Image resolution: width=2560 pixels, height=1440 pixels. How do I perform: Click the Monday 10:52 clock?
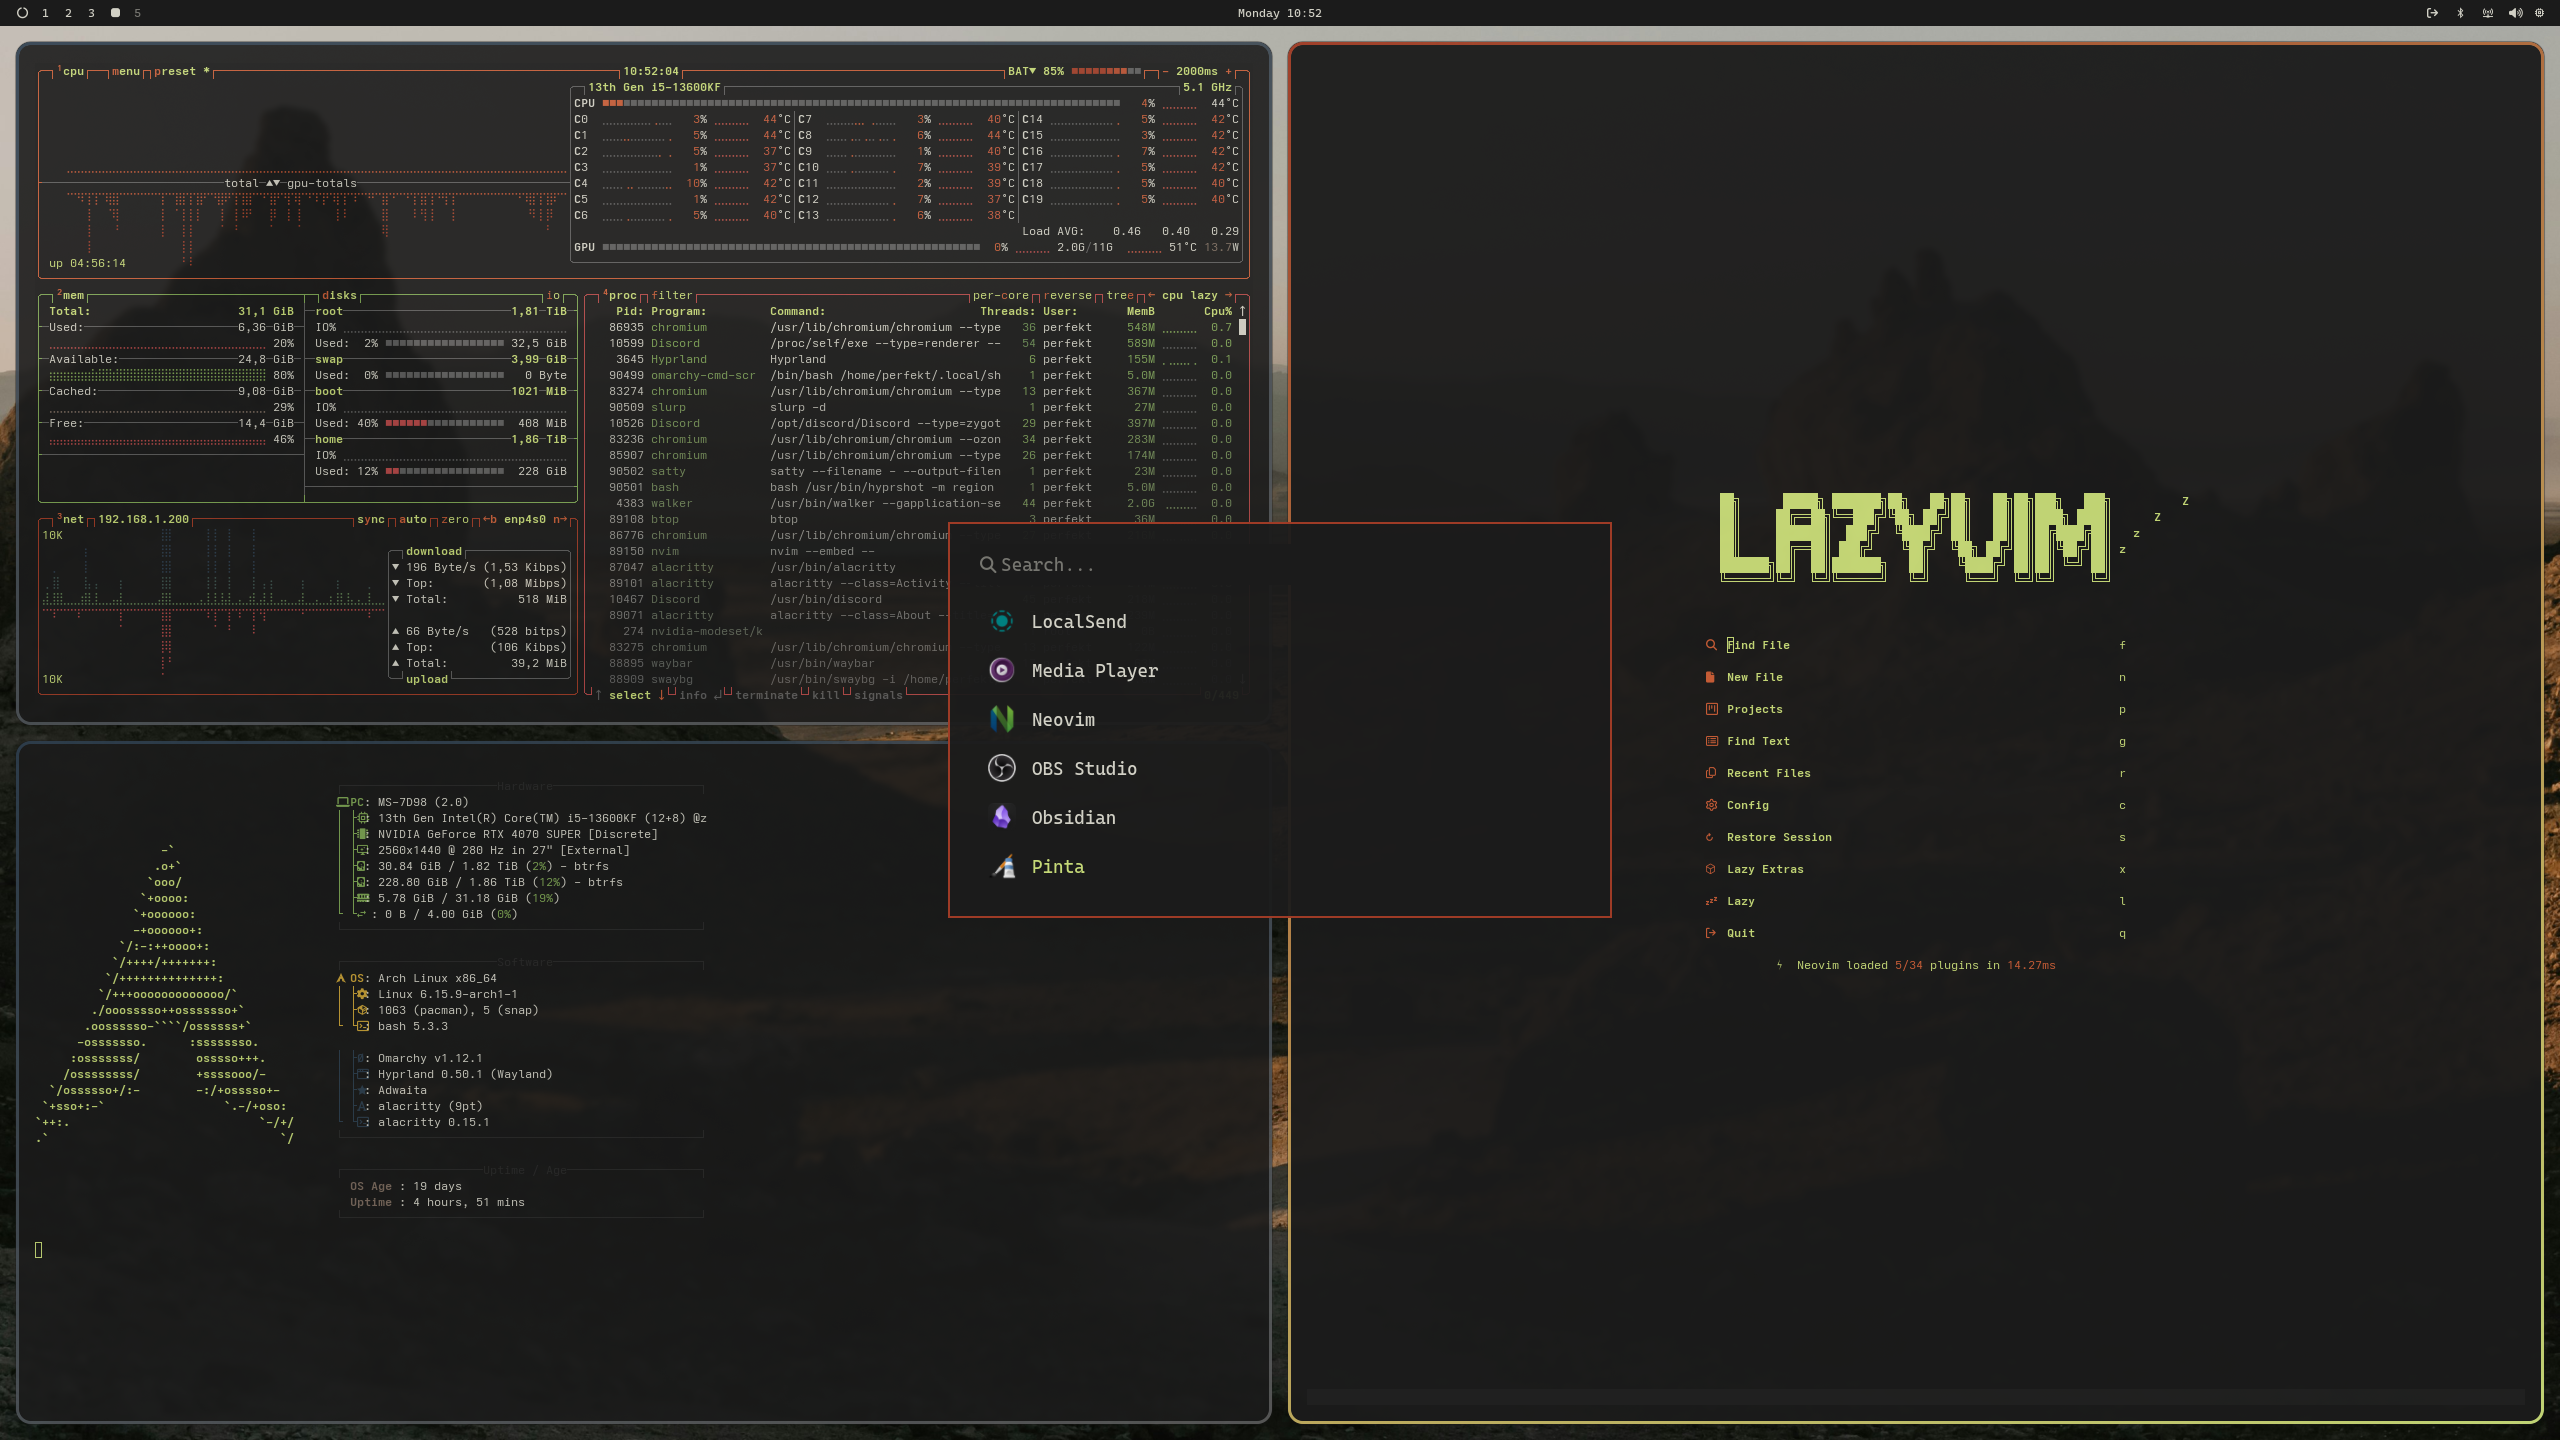tap(1279, 13)
